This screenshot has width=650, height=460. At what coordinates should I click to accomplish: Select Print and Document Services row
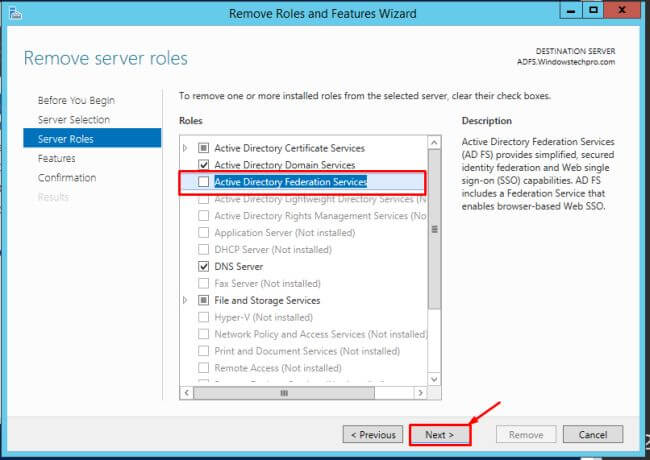coord(307,351)
